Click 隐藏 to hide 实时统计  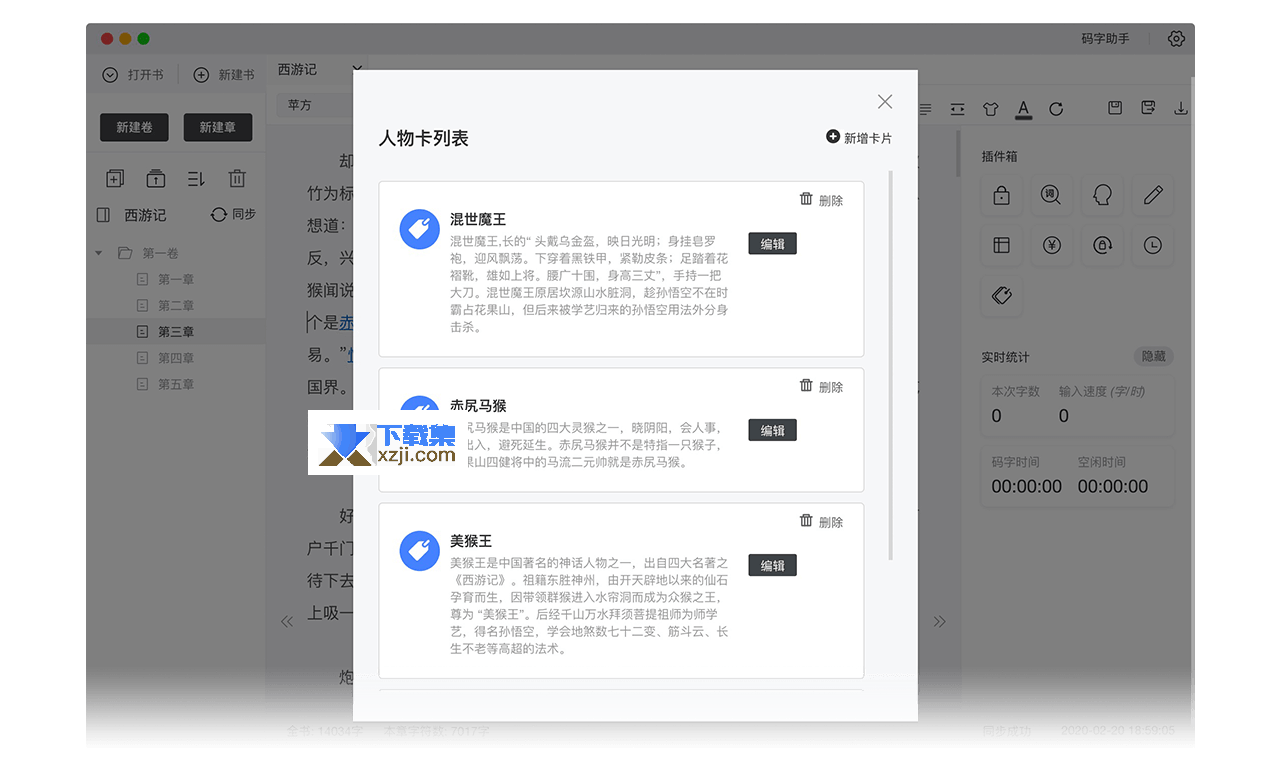coord(1153,356)
